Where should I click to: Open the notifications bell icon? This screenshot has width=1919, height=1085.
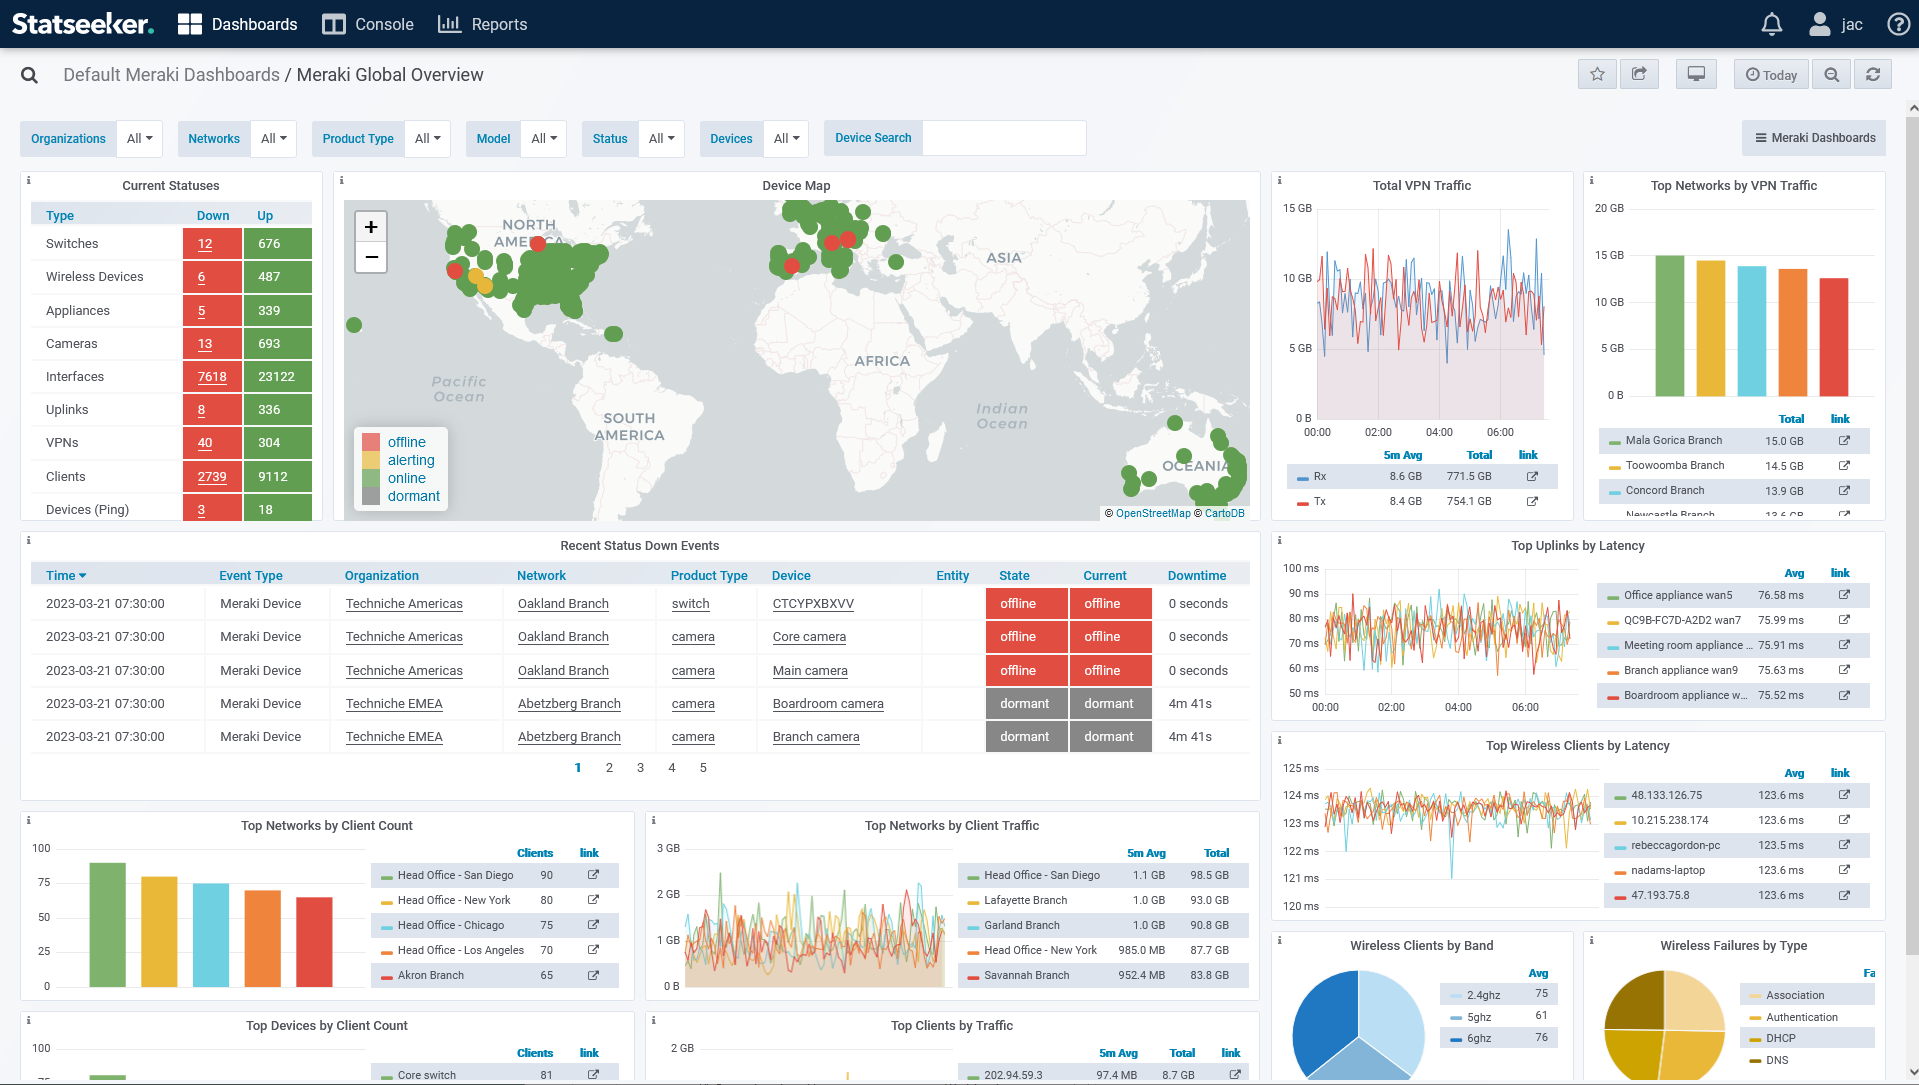1771,24
